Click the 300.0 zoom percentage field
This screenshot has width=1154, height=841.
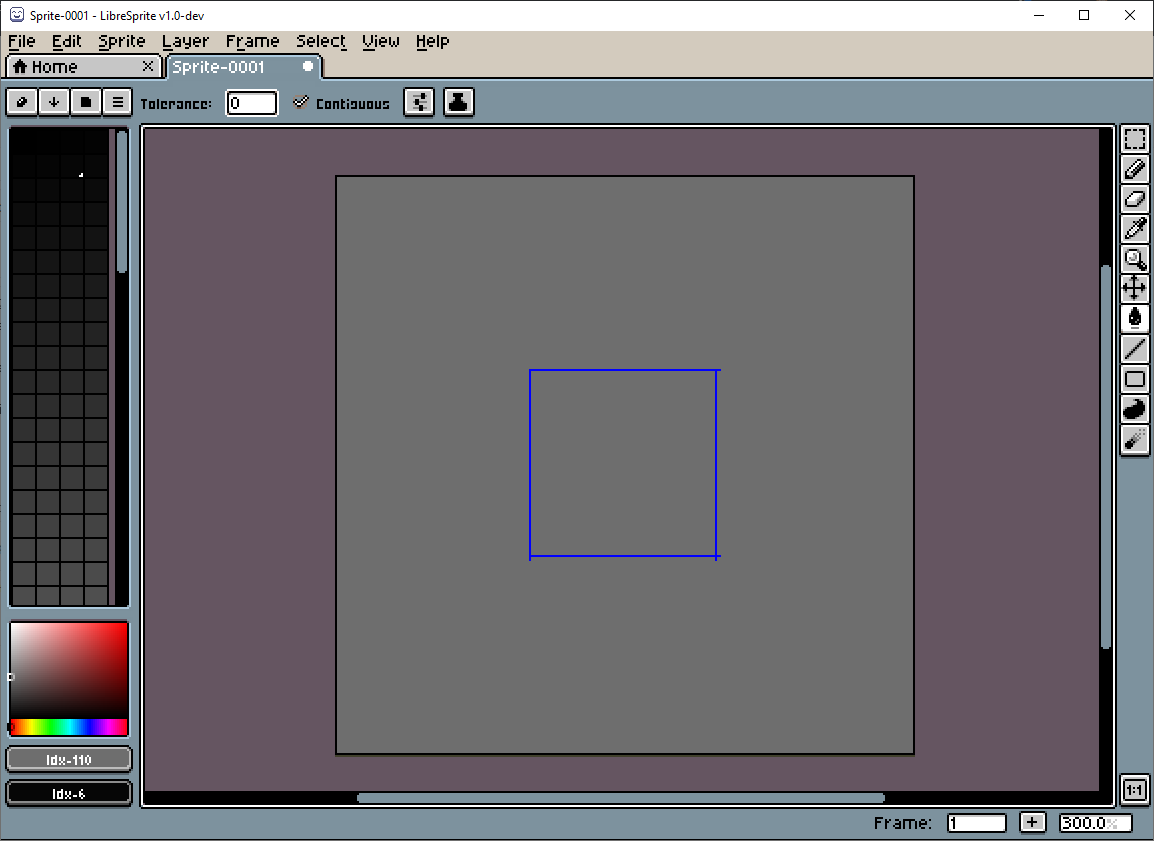(1095, 823)
